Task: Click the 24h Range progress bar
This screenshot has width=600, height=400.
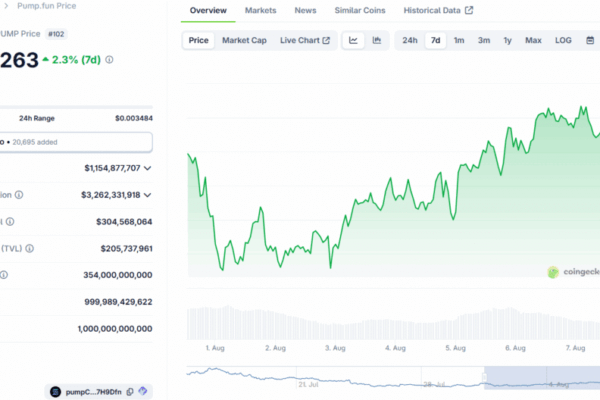Action: [x=76, y=107]
